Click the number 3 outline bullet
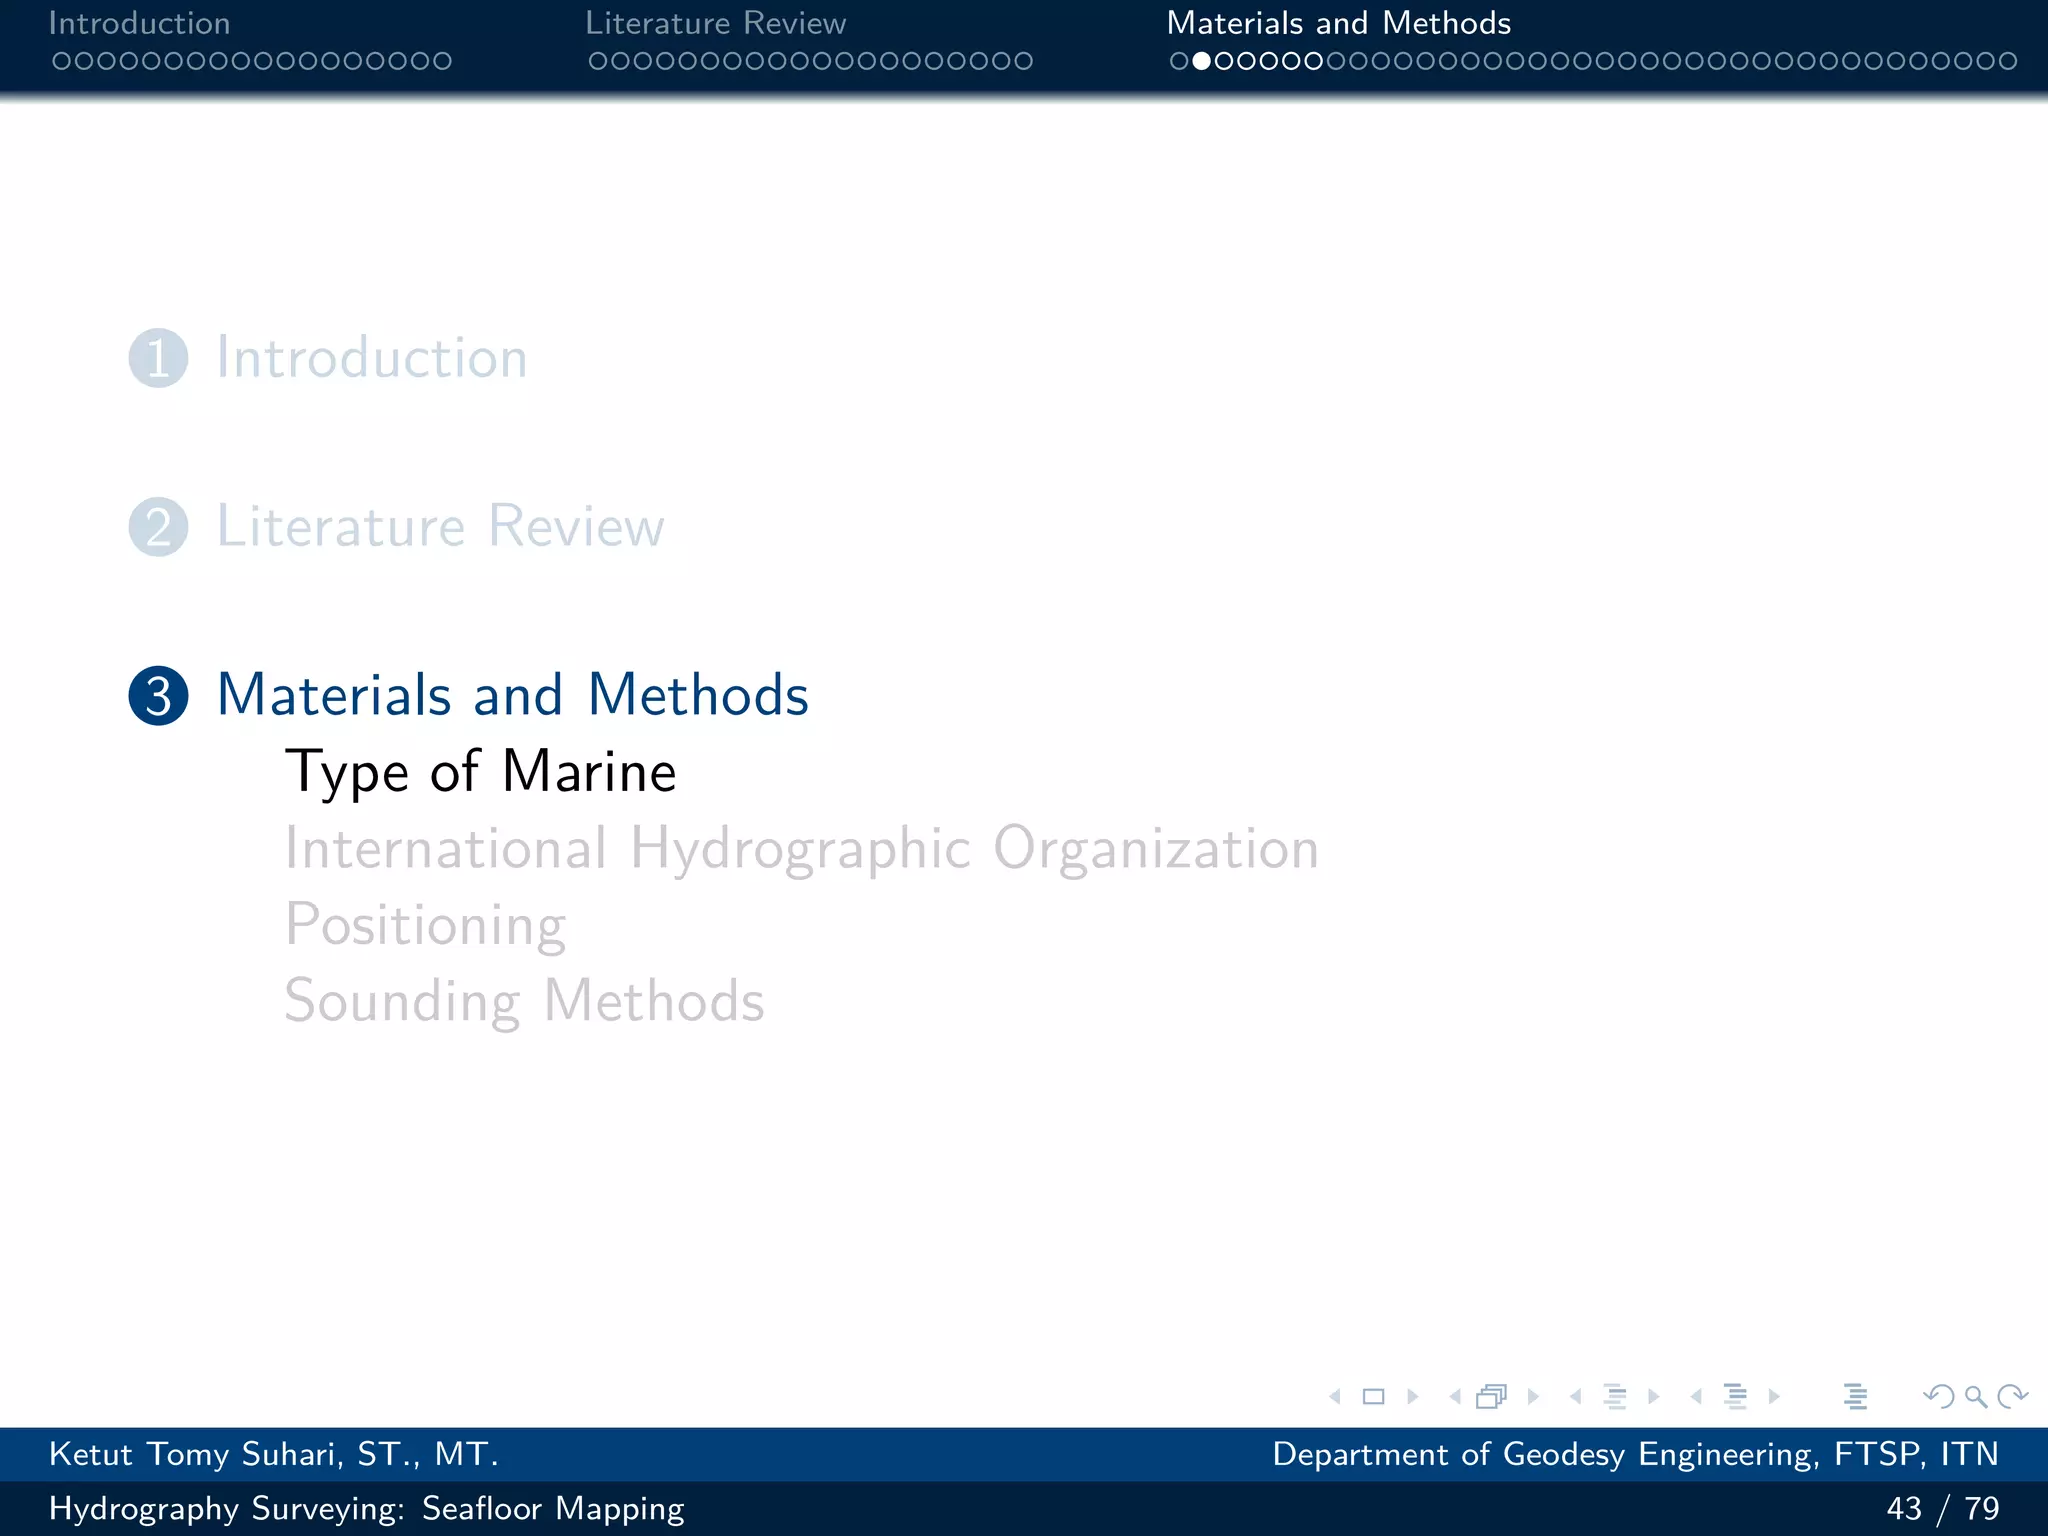2048x1536 pixels. 158,695
